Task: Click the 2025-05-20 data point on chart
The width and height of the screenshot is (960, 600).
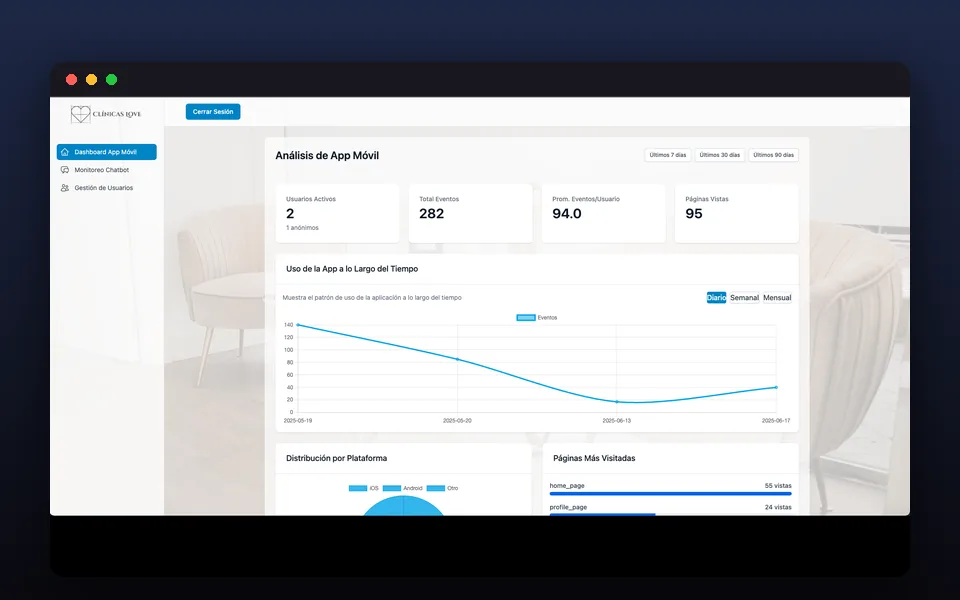Action: [457, 359]
